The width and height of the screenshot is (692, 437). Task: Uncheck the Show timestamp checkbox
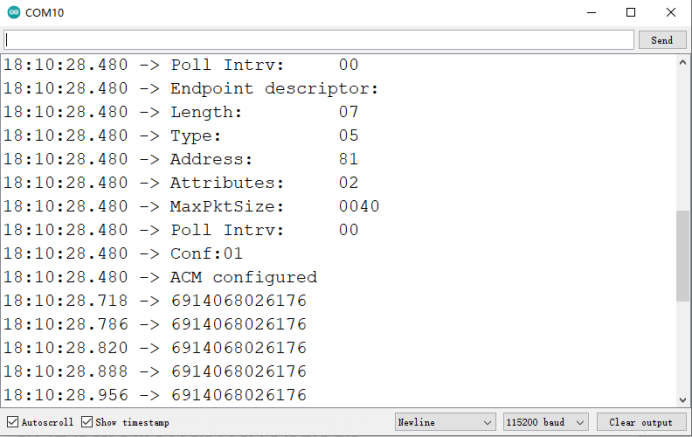click(87, 422)
